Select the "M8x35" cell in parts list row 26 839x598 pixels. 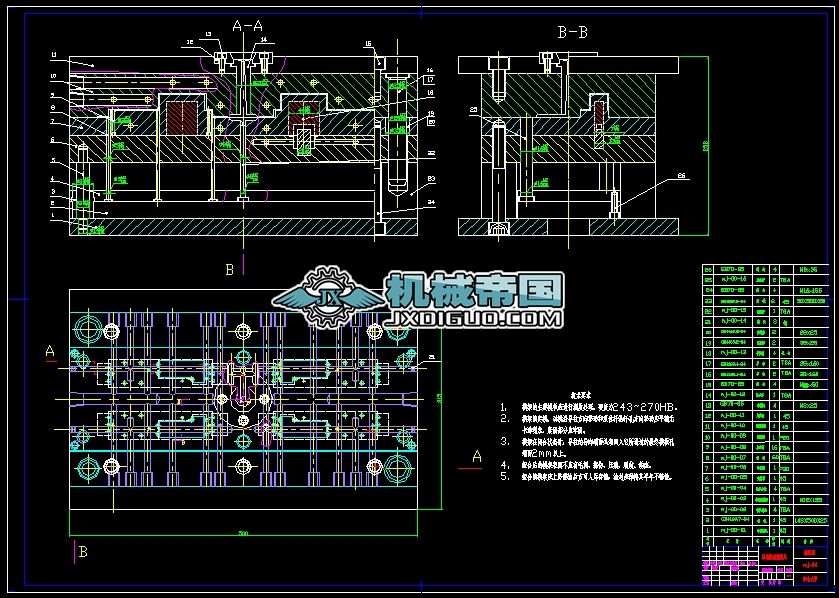[810, 270]
